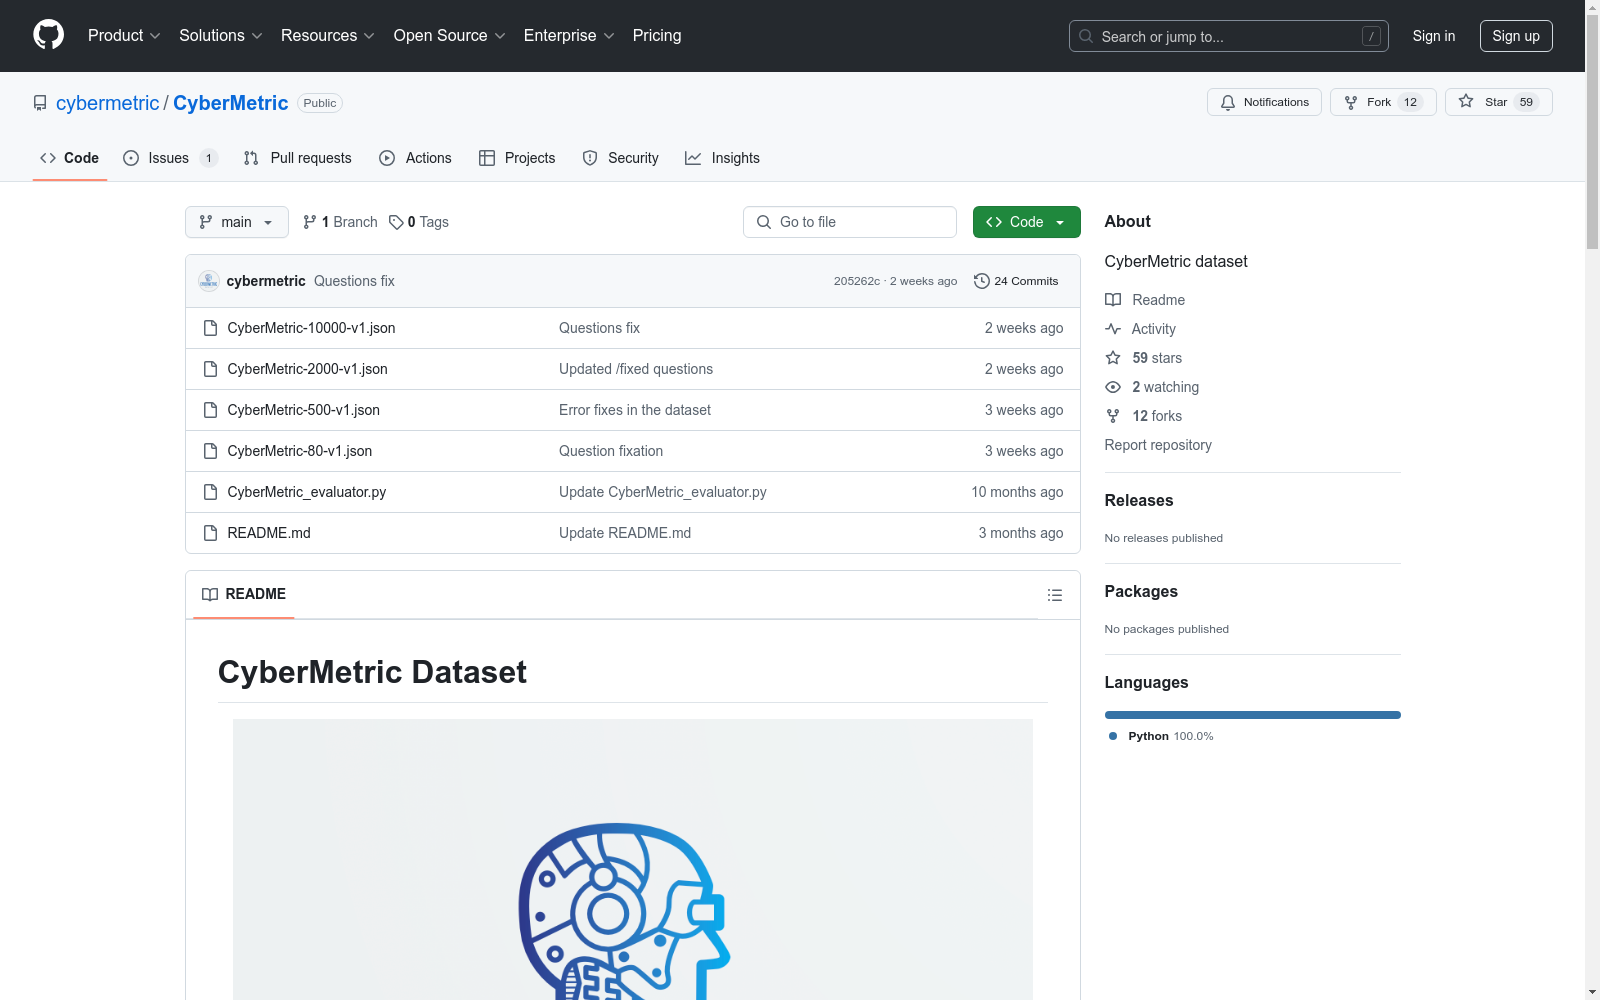Open the 24 Commits history link
Viewport: 1600px width, 1000px height.
point(1016,281)
